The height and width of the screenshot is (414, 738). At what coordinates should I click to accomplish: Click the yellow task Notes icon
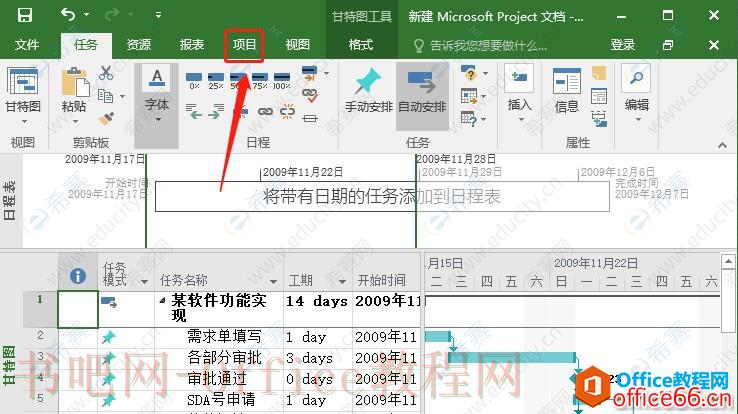click(599, 73)
